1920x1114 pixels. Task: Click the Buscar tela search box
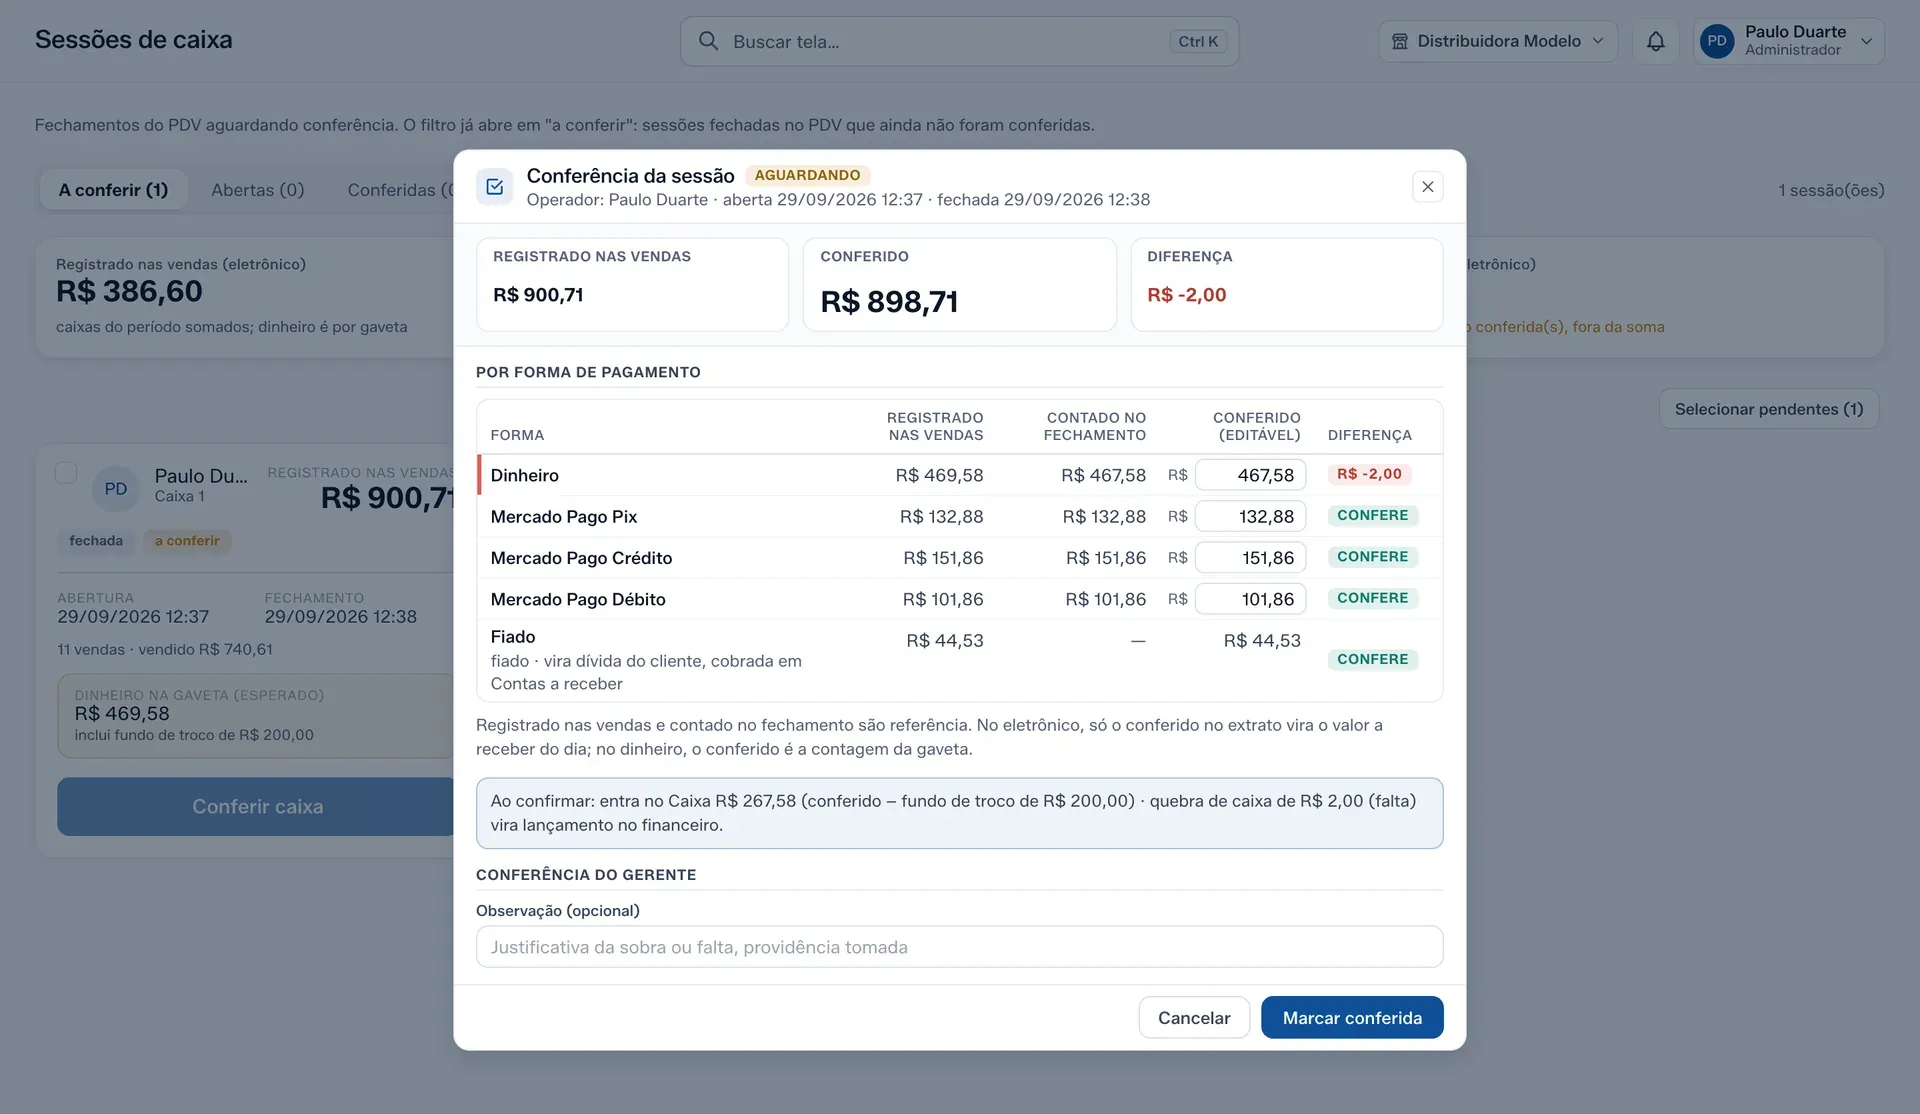(960, 41)
